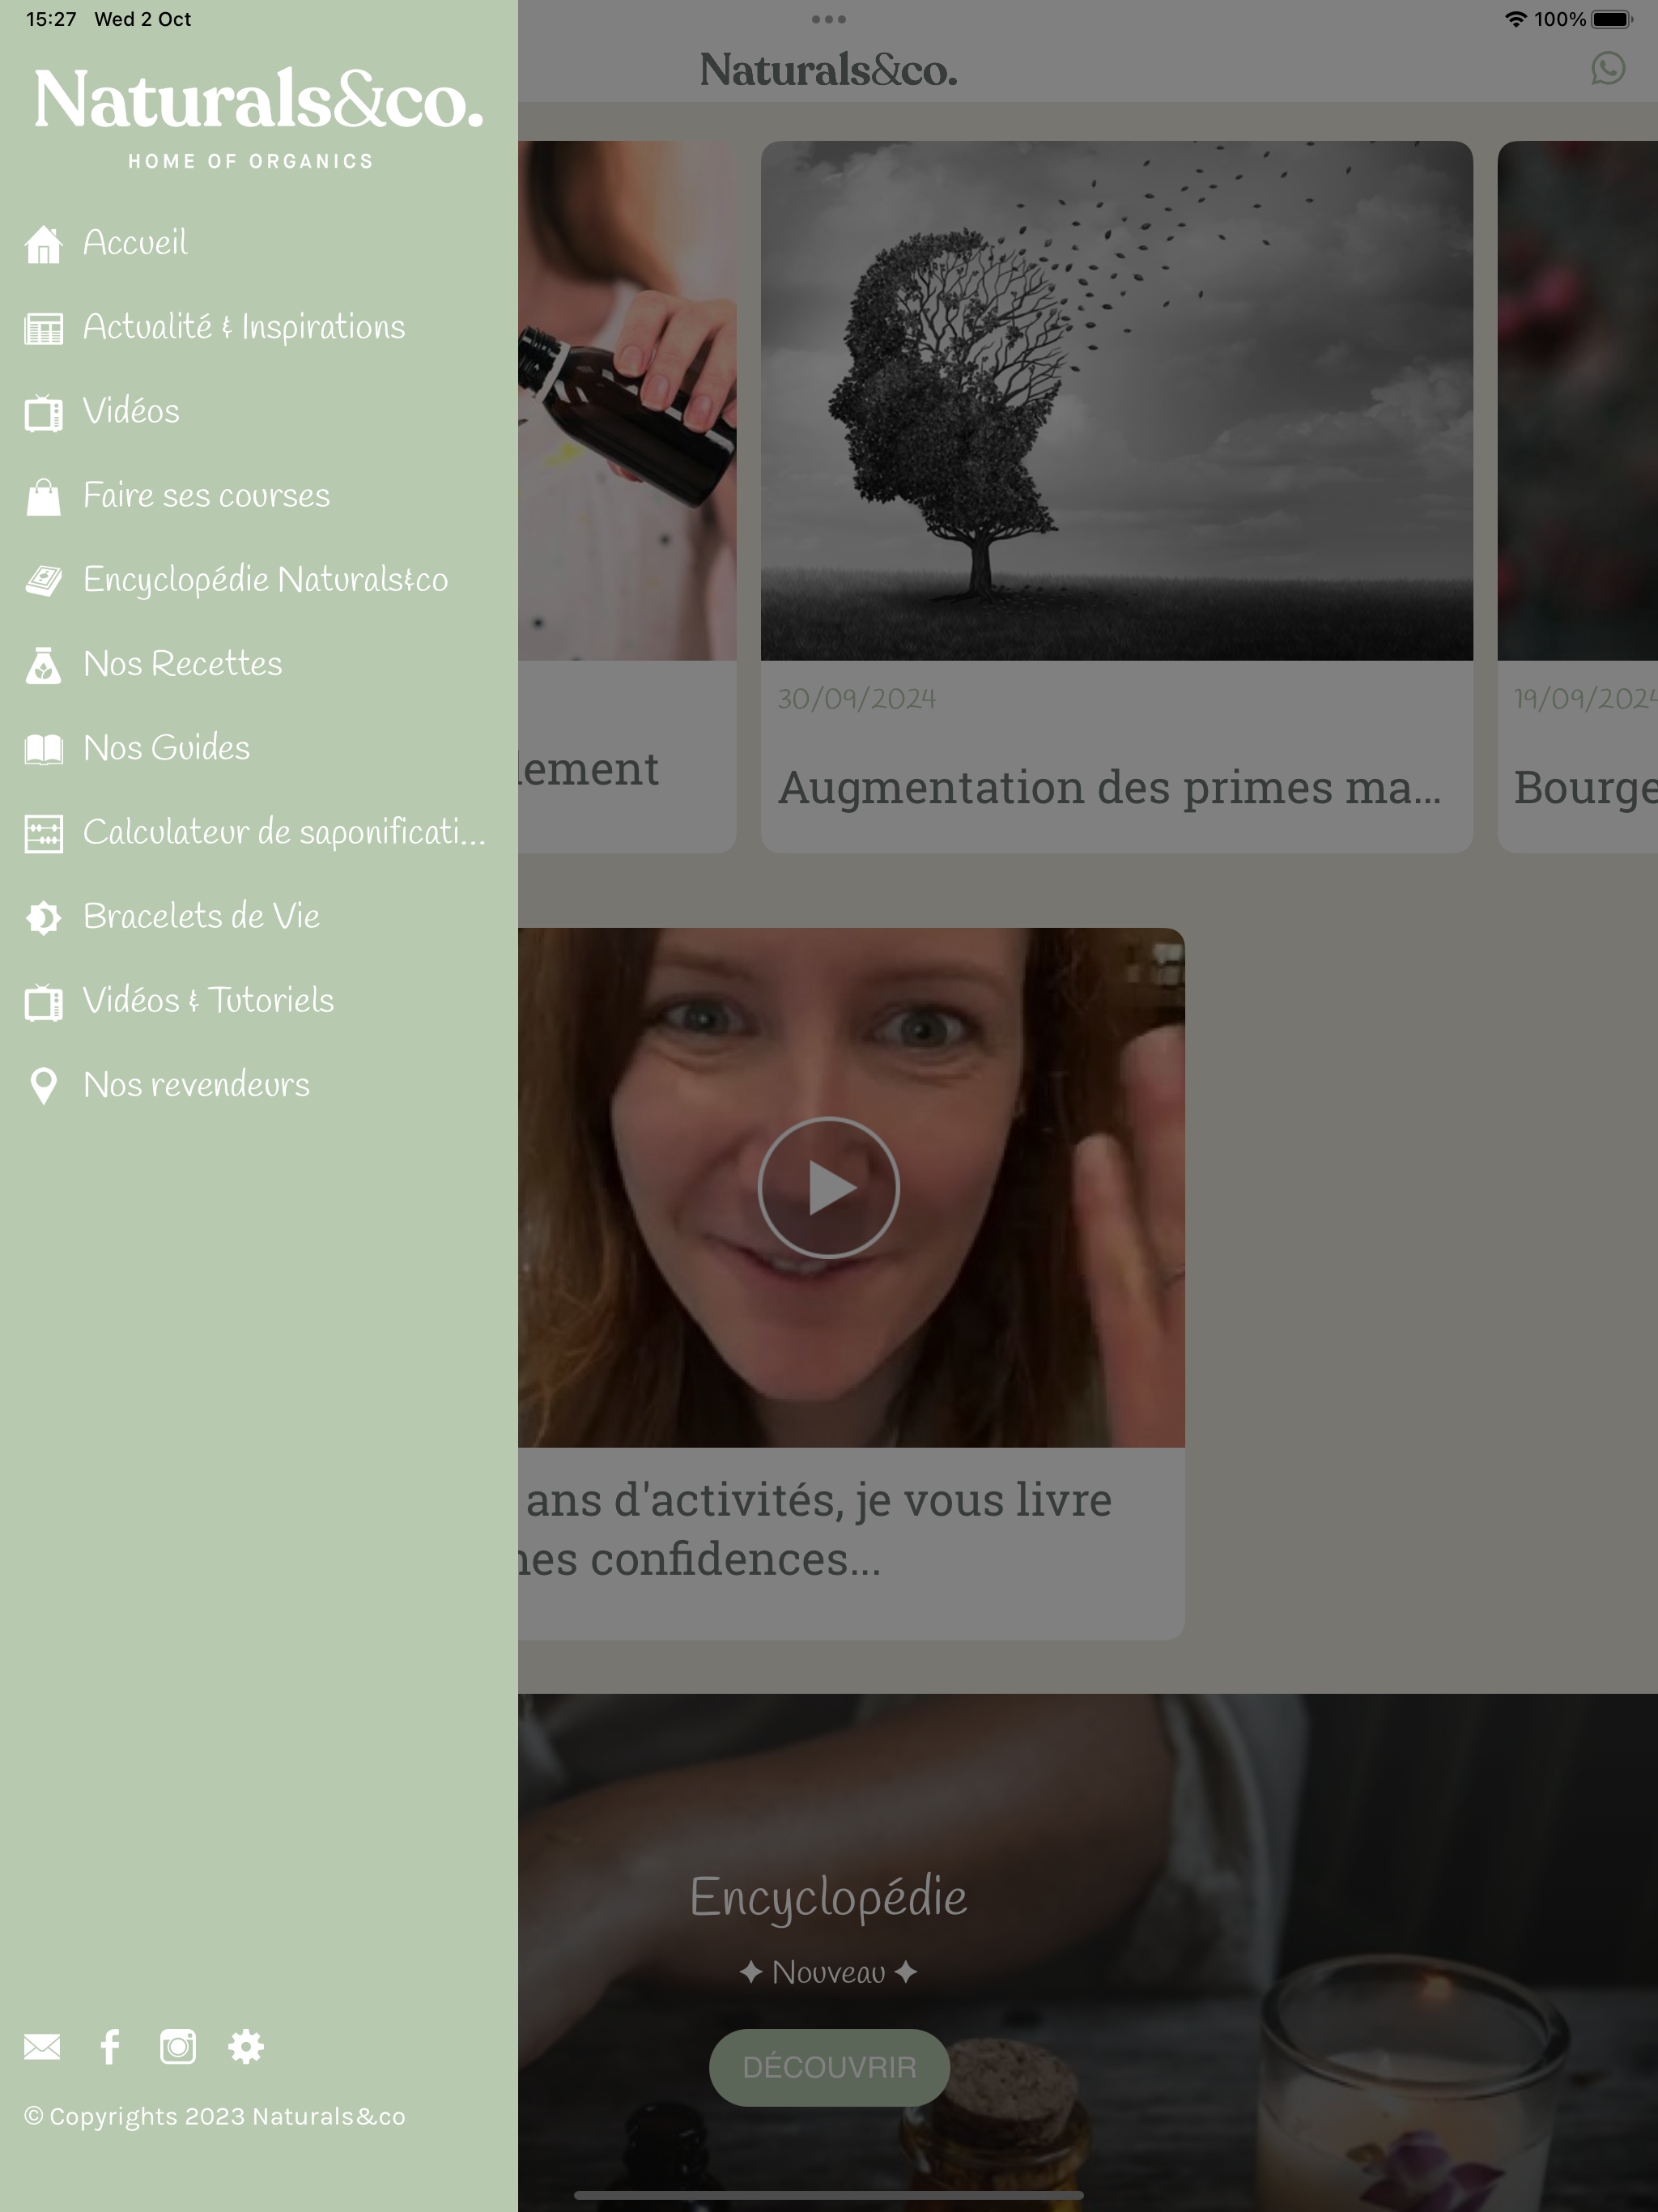Open the tree-head article thumbnail
Screen dimensions: 1658x2212
point(1116,400)
